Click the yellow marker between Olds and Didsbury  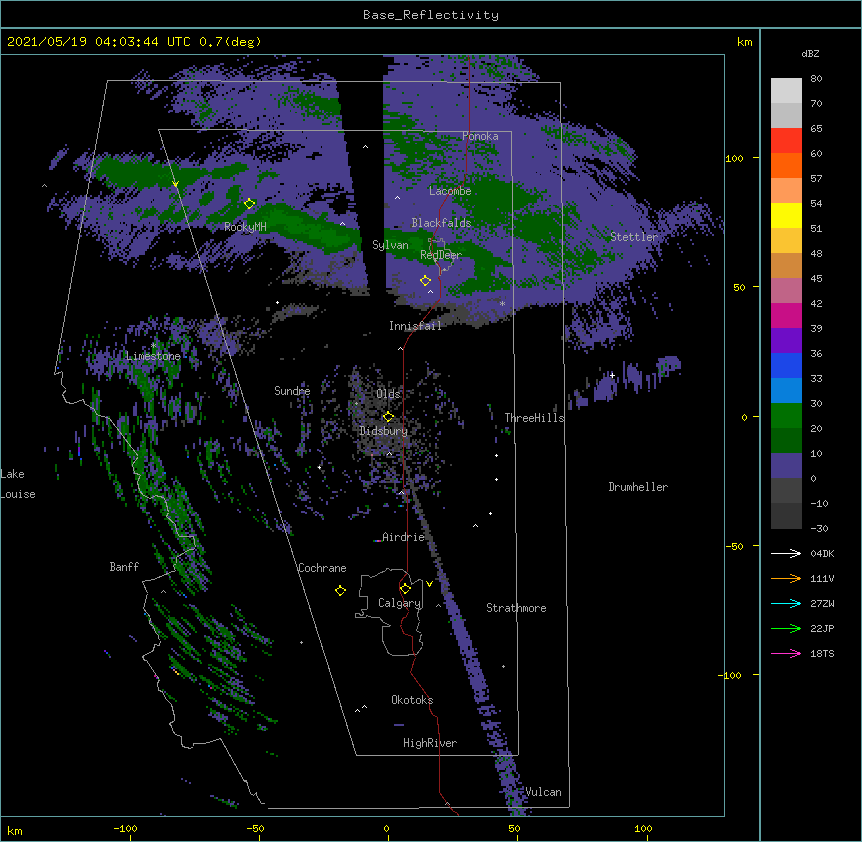coord(388,417)
